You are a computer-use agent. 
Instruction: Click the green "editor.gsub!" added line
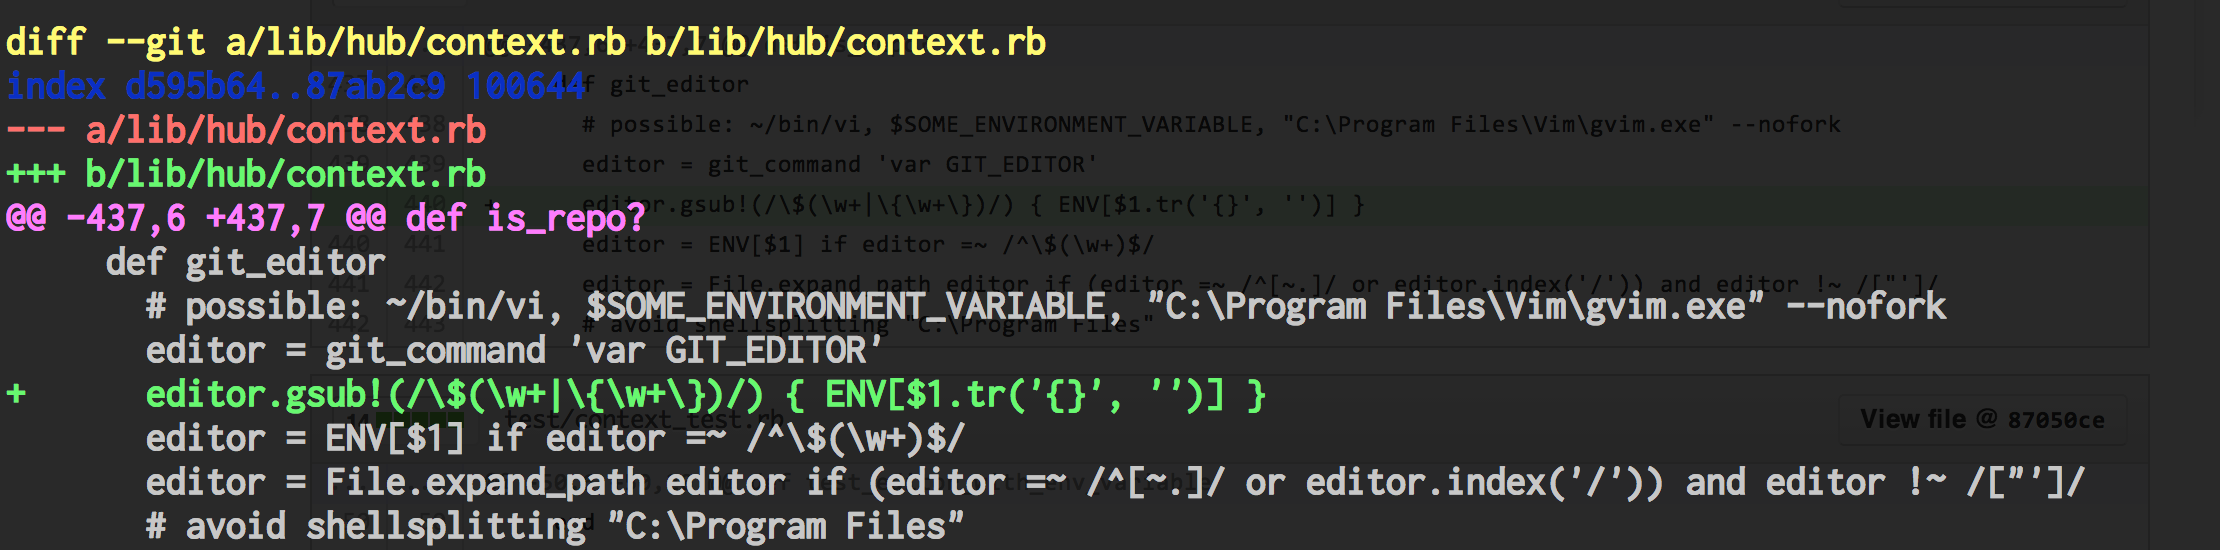[x=705, y=394]
